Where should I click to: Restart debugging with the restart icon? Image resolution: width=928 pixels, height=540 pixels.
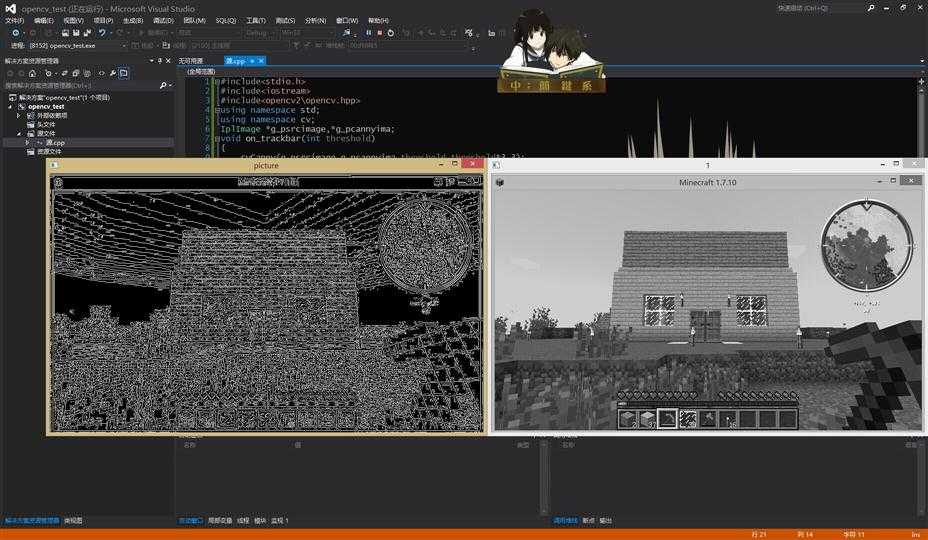click(391, 33)
